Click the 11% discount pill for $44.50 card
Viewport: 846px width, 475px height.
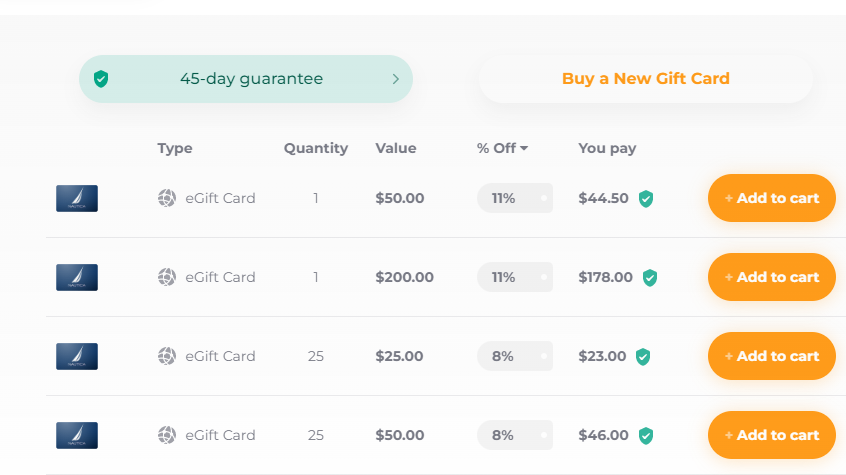514,198
